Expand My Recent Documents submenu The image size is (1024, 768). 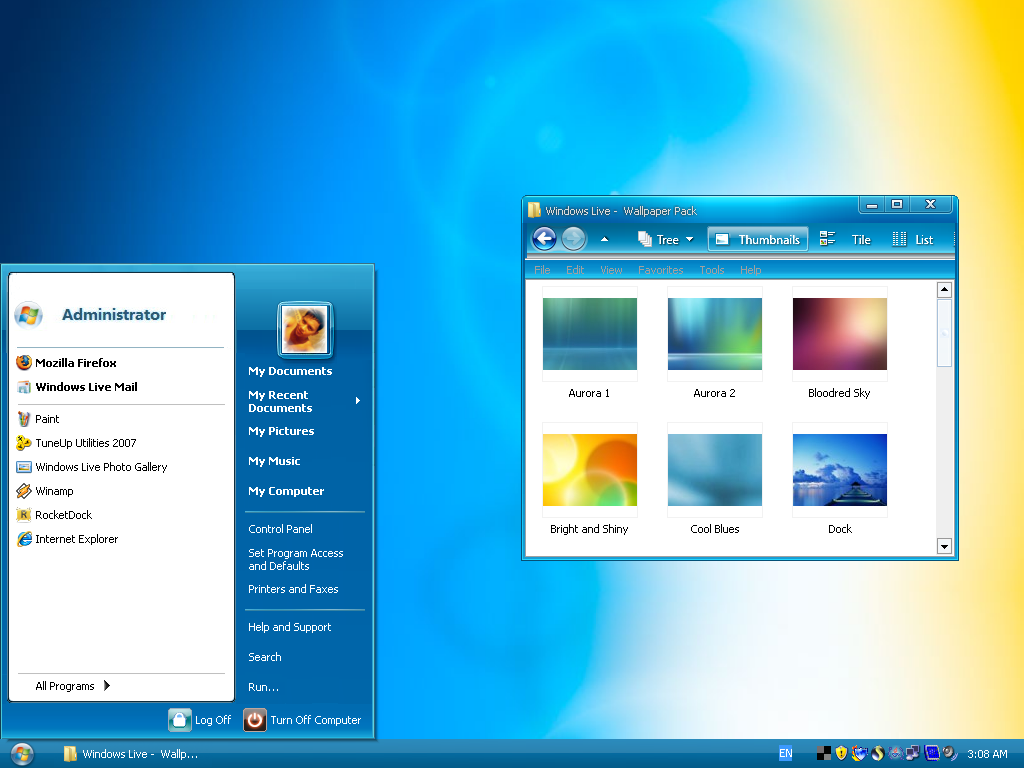(x=358, y=401)
